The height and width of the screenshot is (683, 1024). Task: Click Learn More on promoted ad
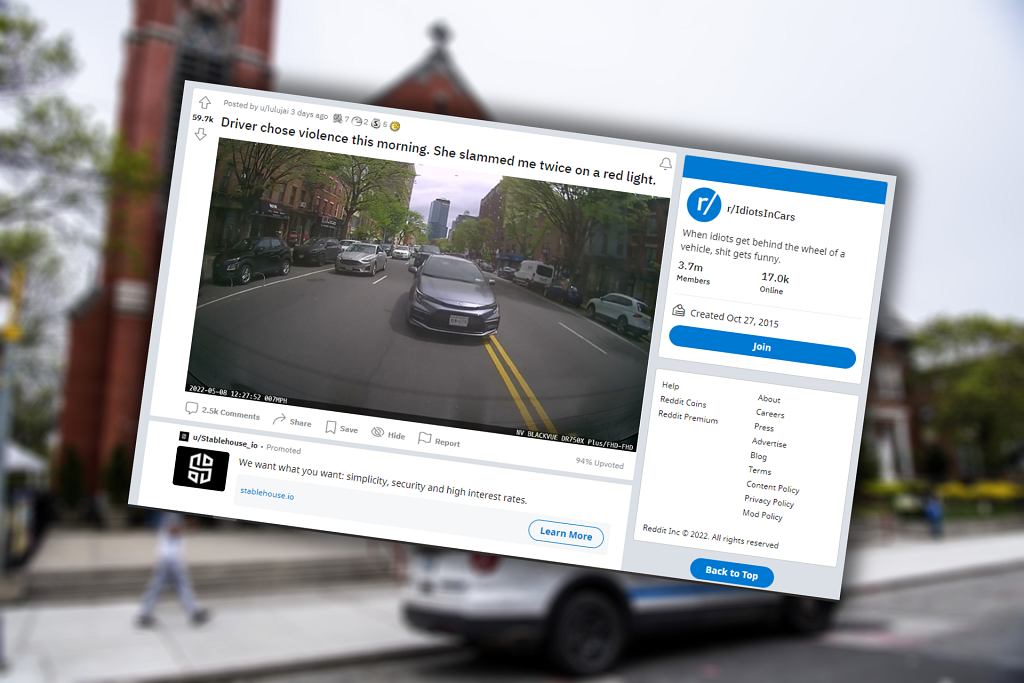566,533
